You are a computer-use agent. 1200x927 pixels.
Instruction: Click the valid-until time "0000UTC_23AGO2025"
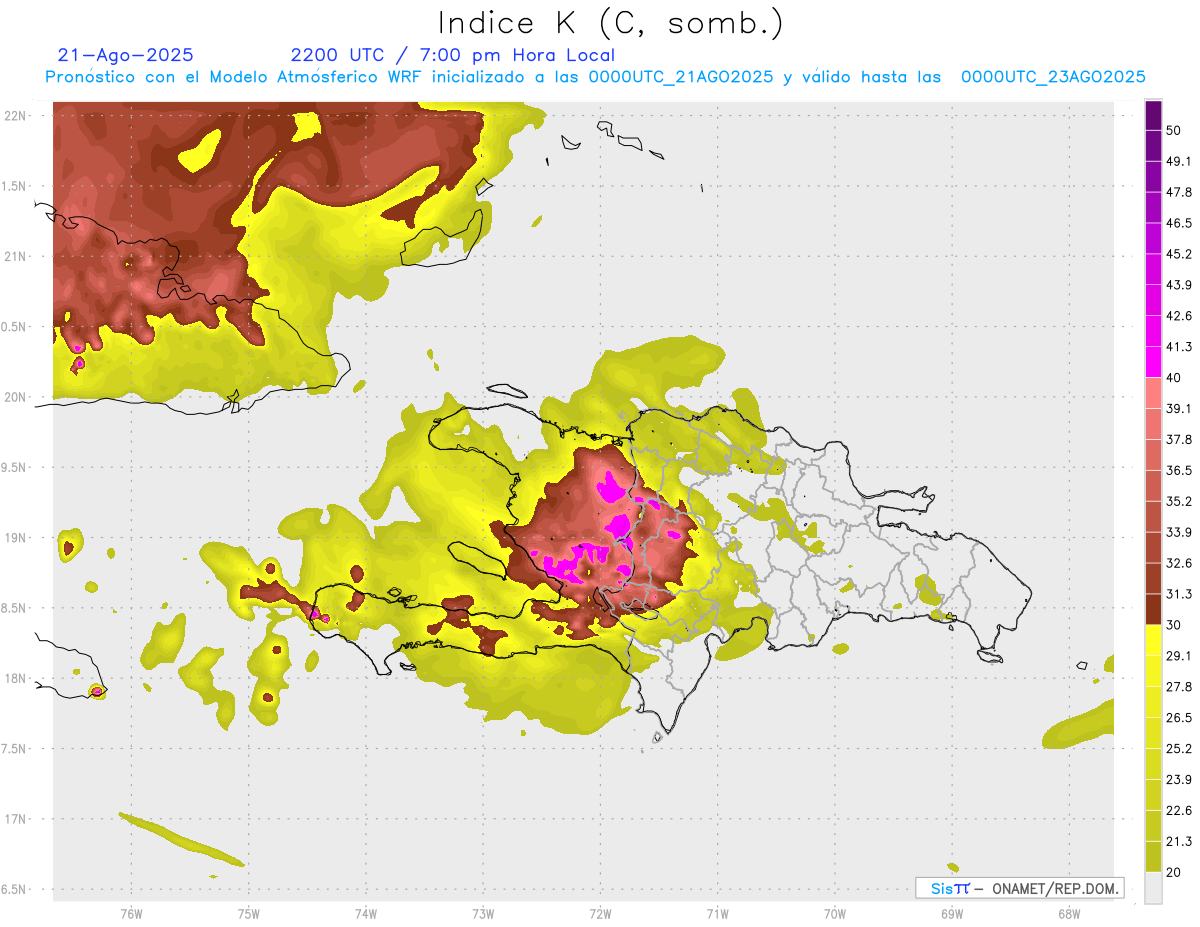tap(1053, 77)
